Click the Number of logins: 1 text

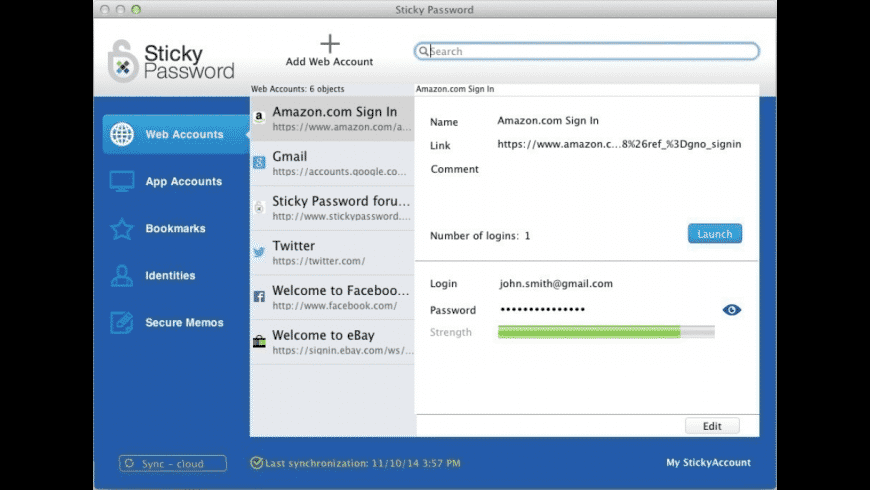coord(480,236)
